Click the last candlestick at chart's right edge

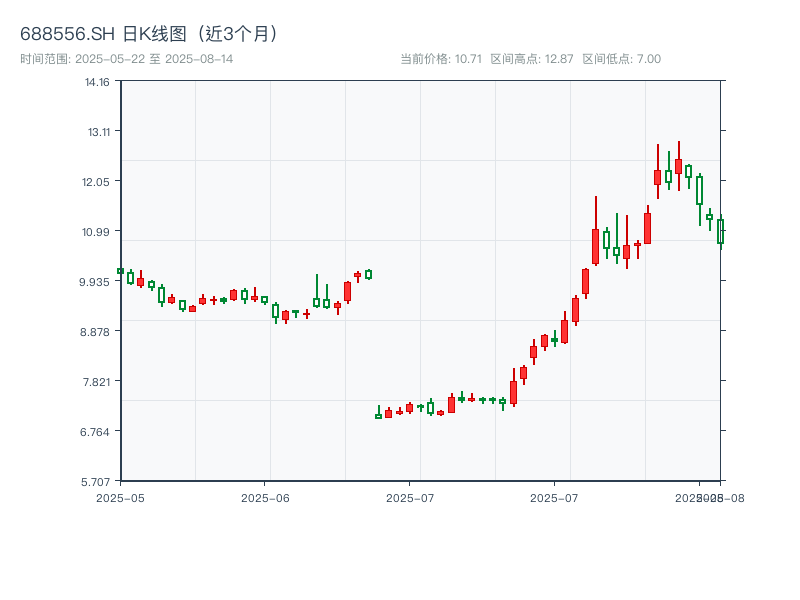tap(720, 231)
